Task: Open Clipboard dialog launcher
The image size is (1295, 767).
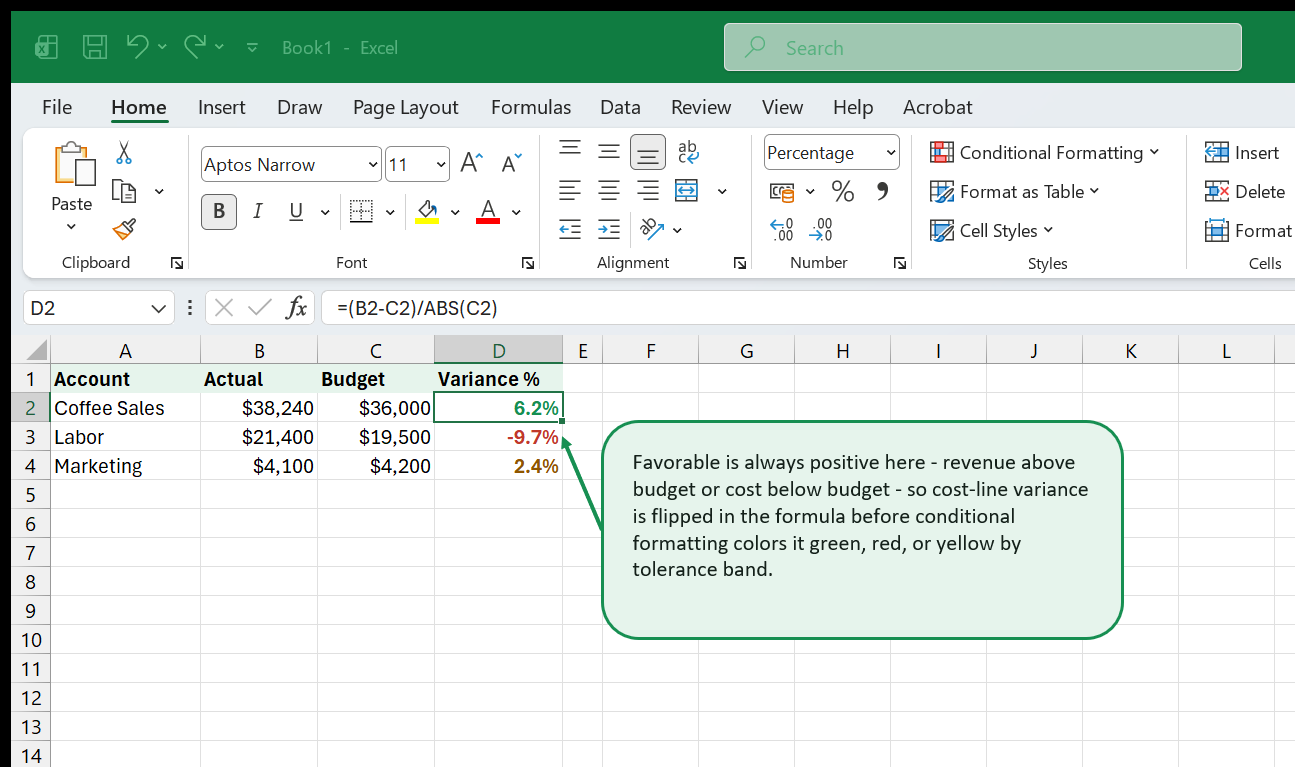Action: [x=177, y=263]
